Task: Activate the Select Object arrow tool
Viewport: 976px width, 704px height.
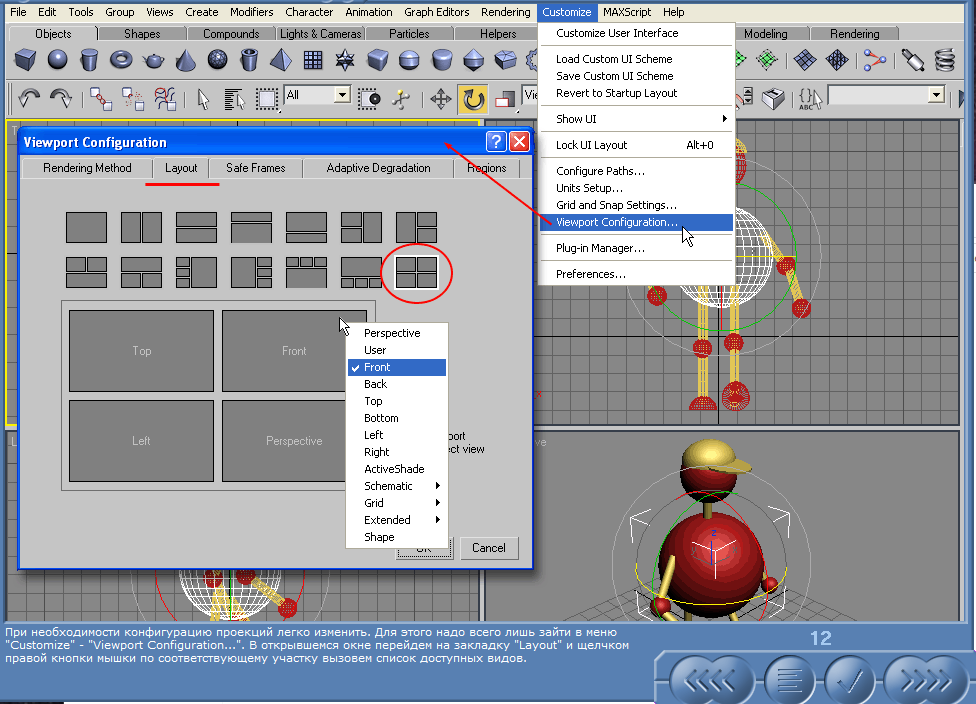Action: [203, 98]
